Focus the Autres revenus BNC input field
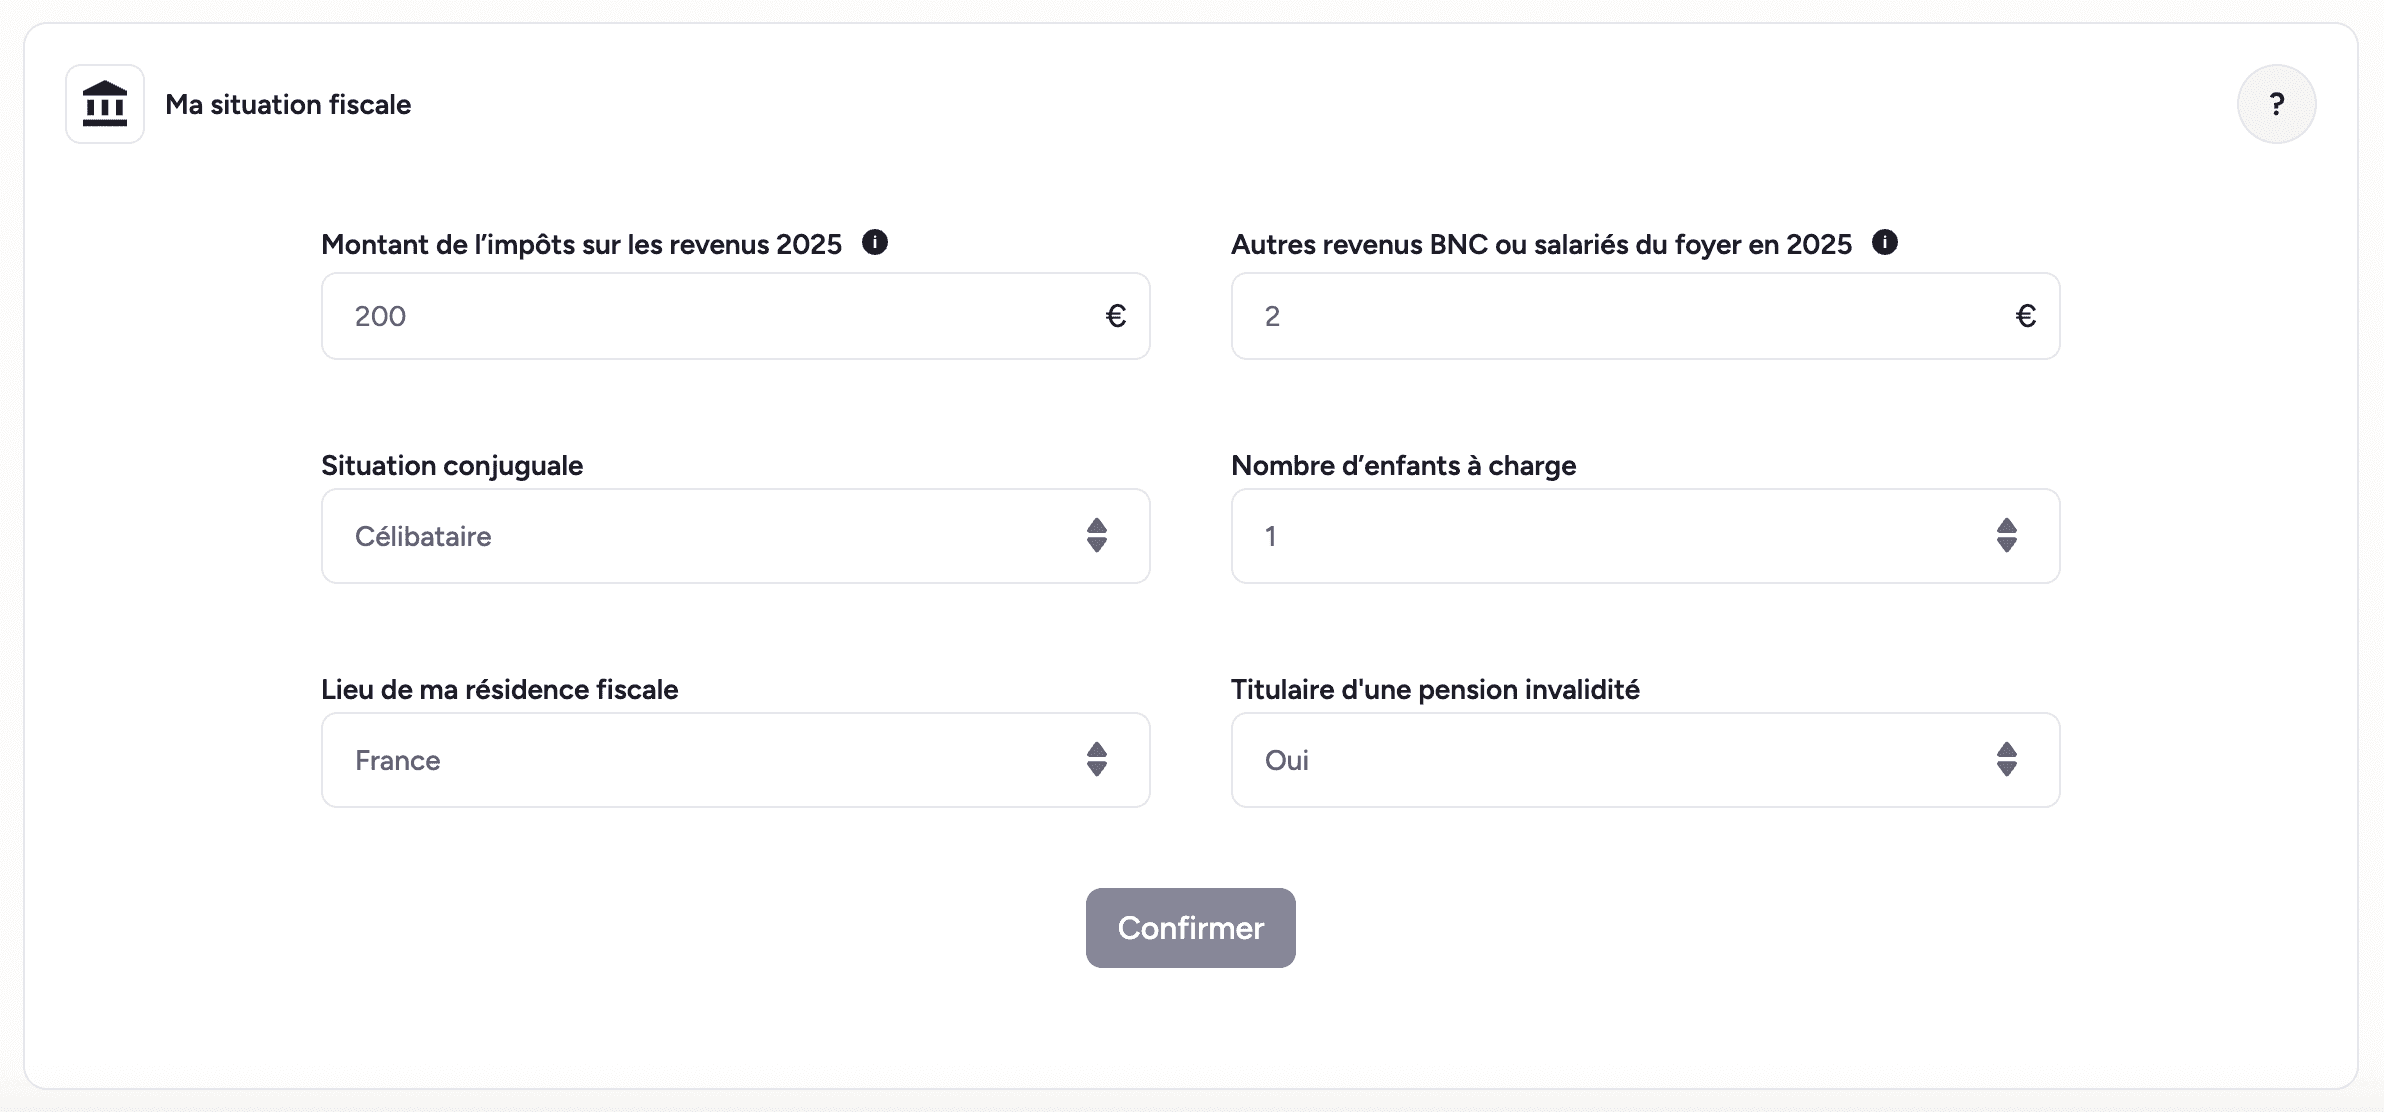 tap(1610, 317)
